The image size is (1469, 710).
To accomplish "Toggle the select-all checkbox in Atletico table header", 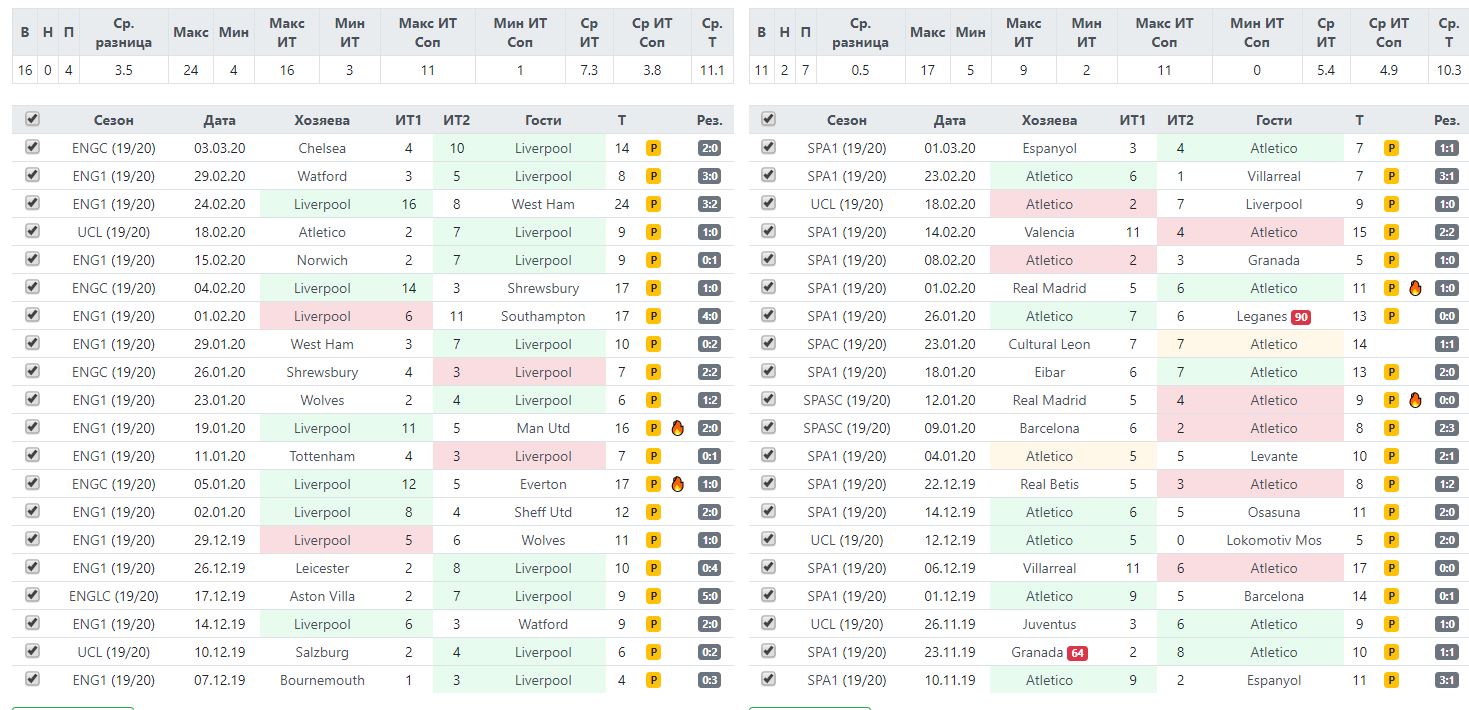I will [x=768, y=119].
